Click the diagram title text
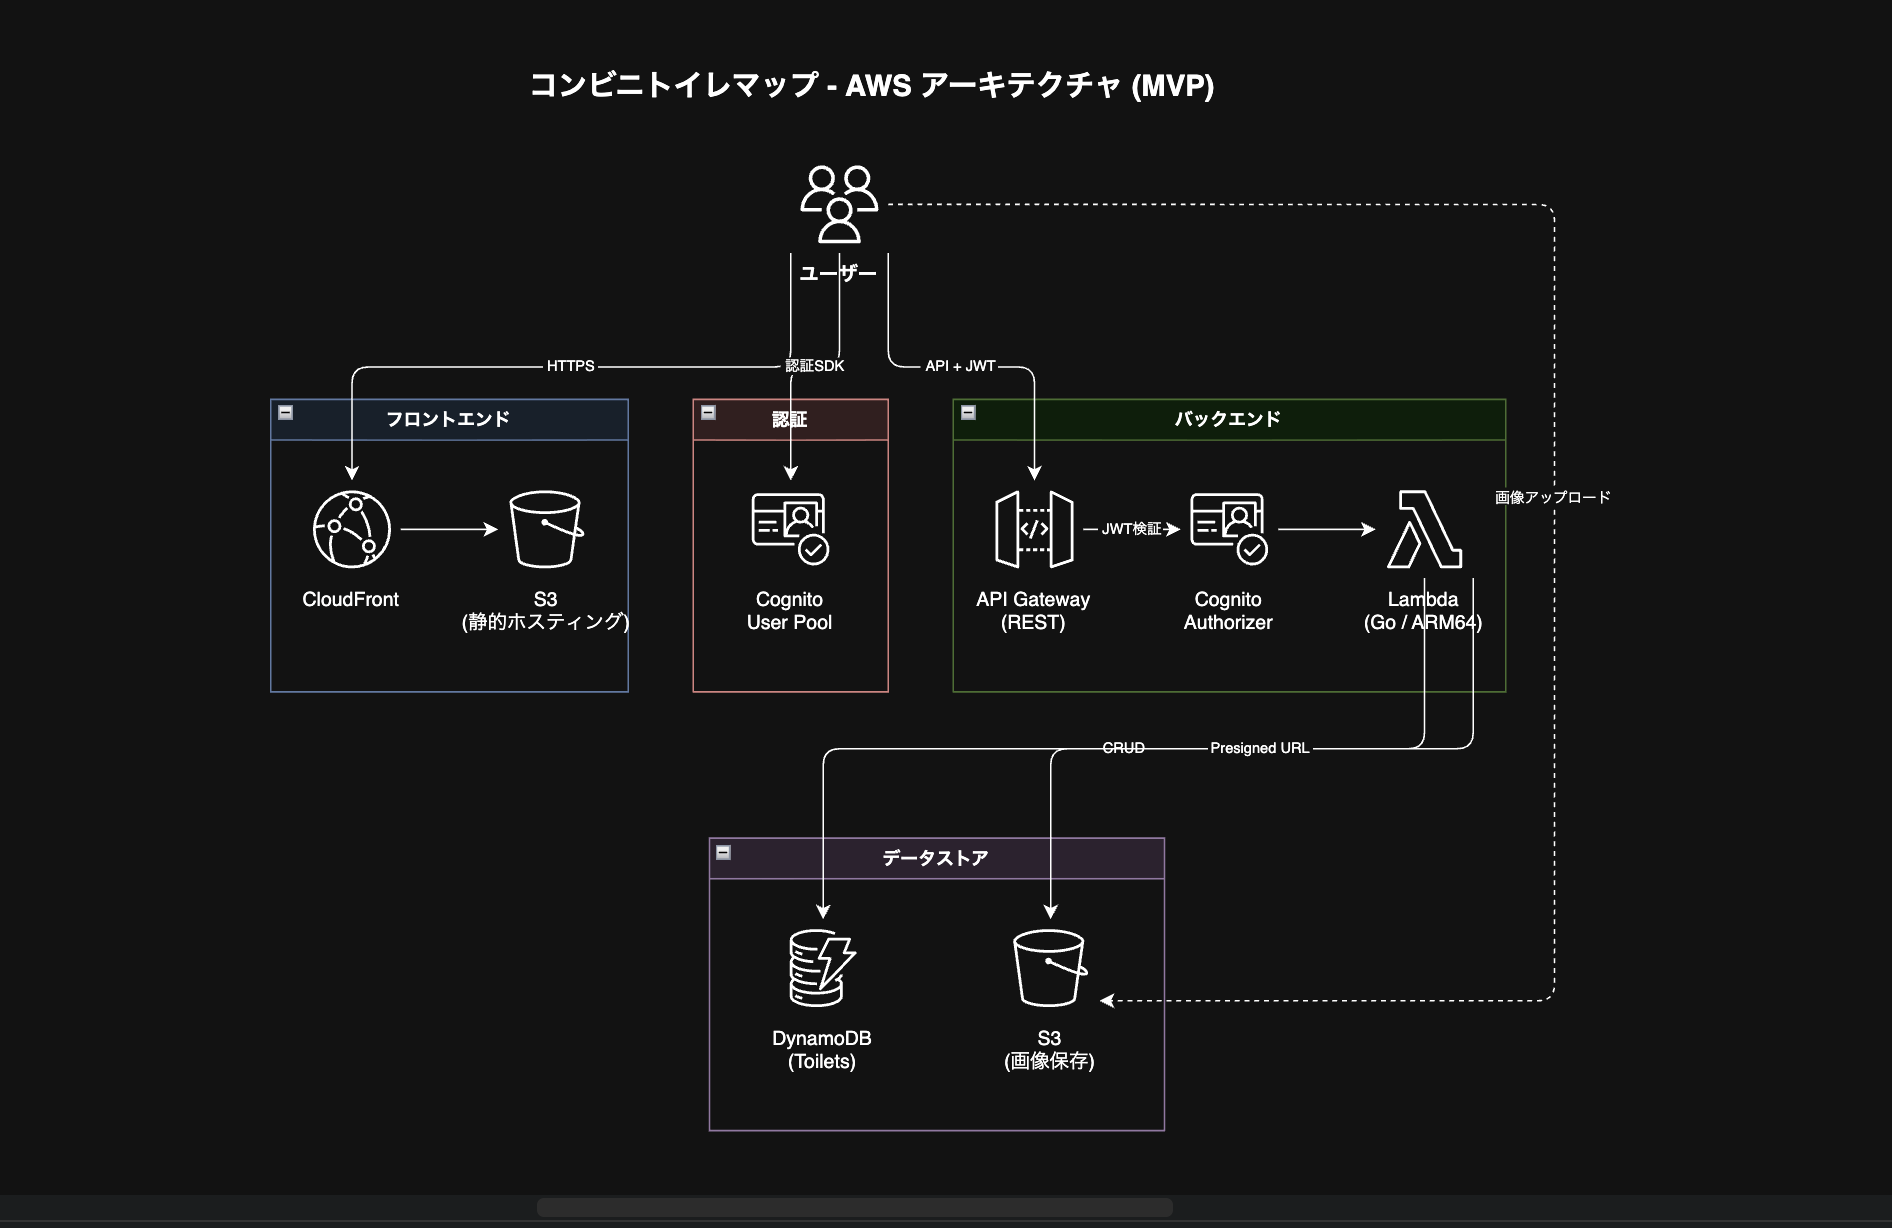The width and height of the screenshot is (1892, 1228). pyautogui.click(x=871, y=86)
